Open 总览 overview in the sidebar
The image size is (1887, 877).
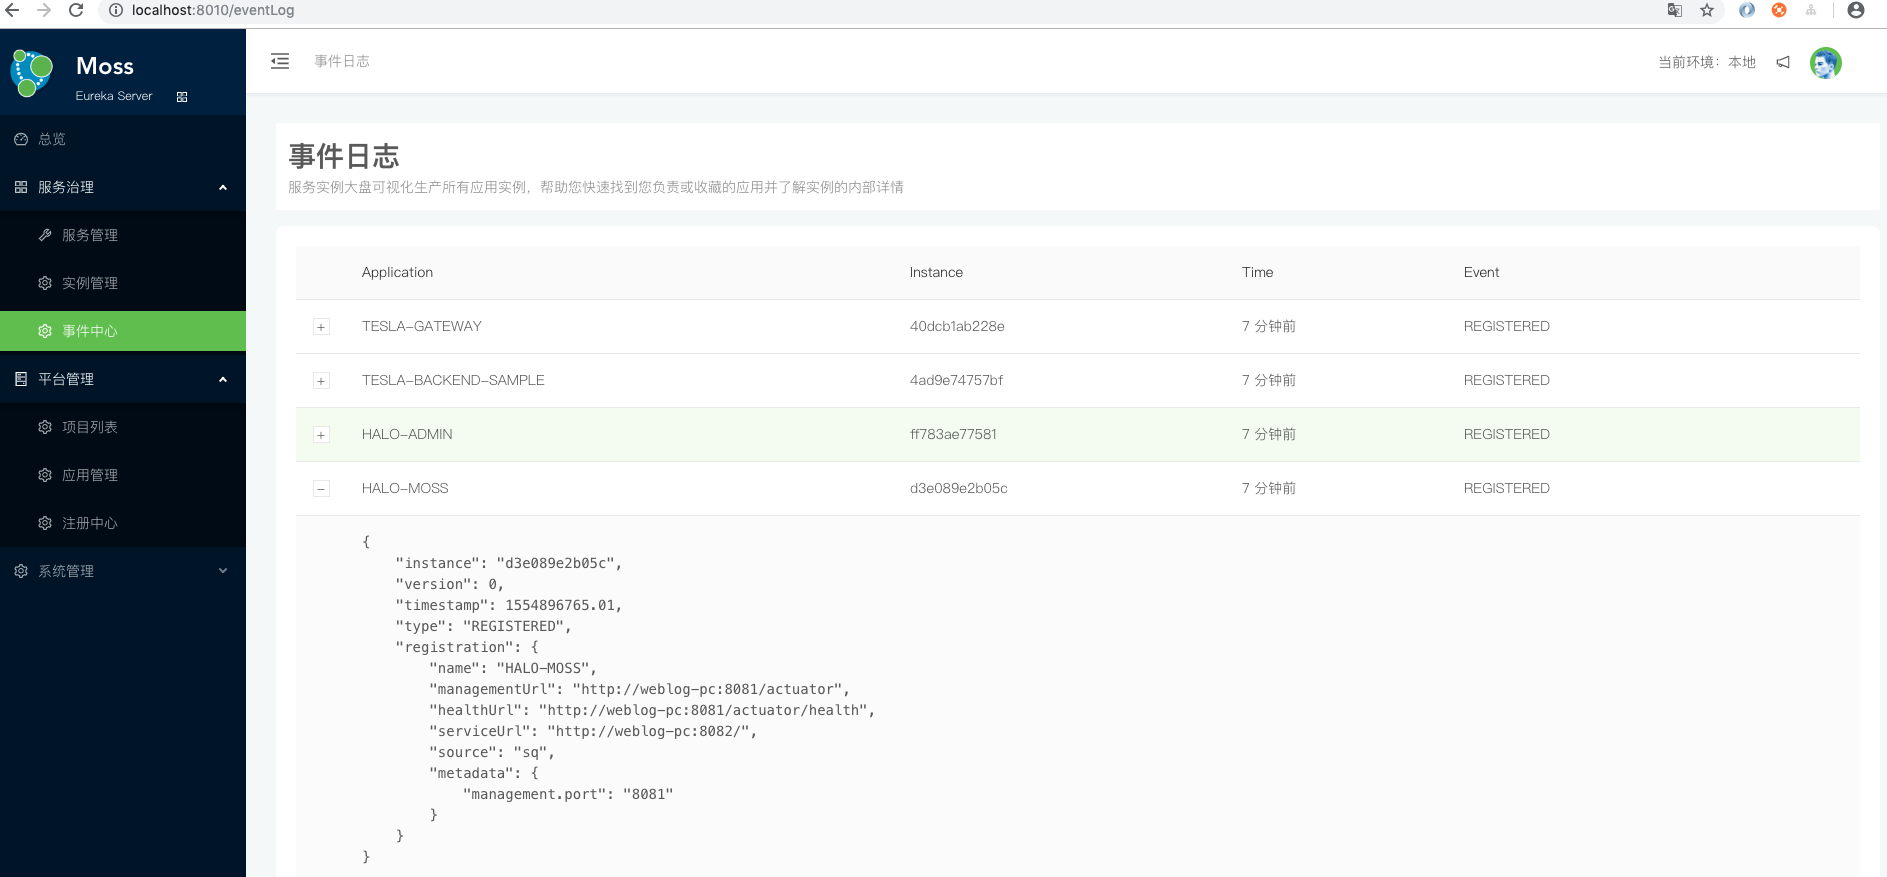click(52, 139)
